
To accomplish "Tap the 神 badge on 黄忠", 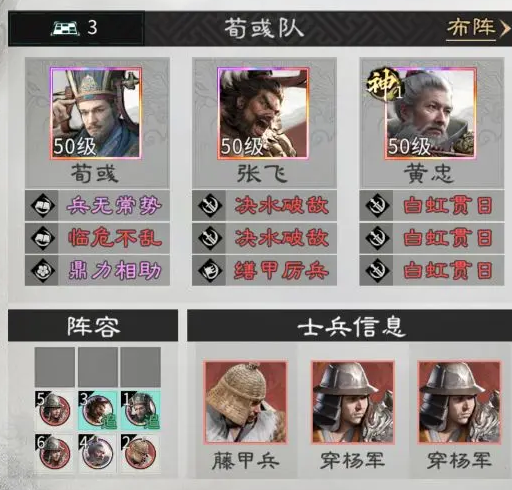I will (384, 84).
